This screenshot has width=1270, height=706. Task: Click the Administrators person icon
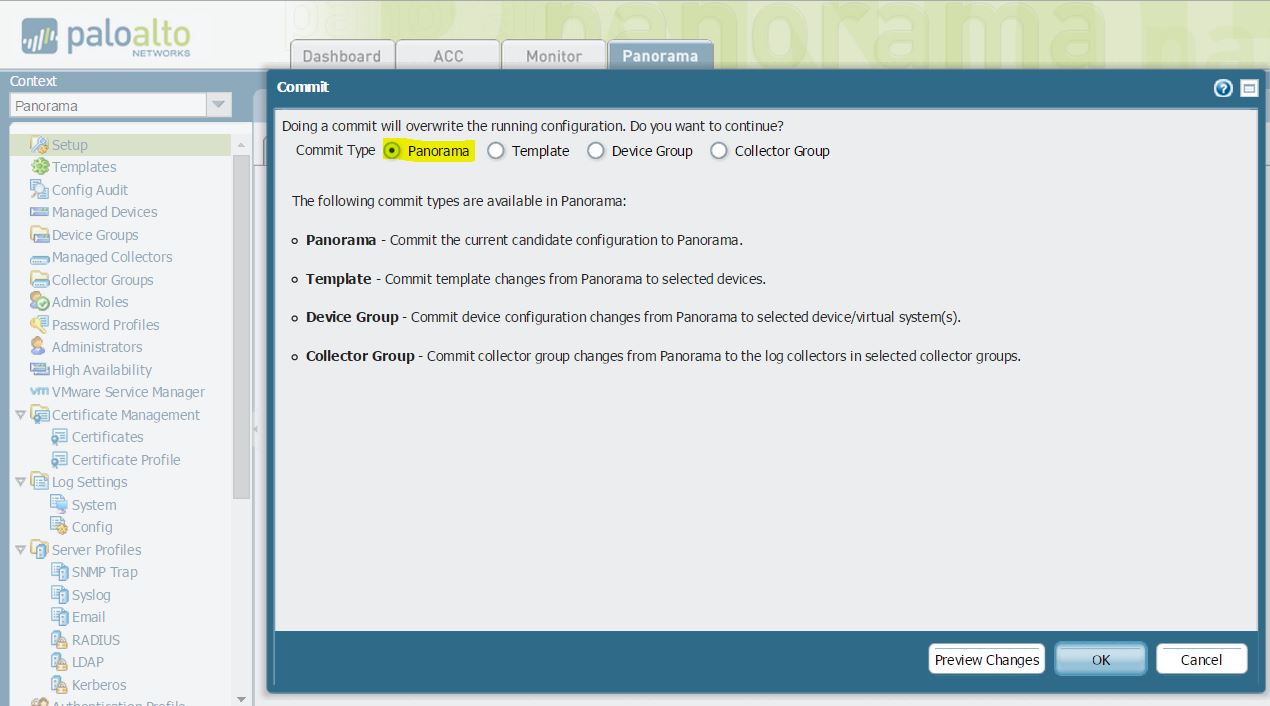coord(40,347)
